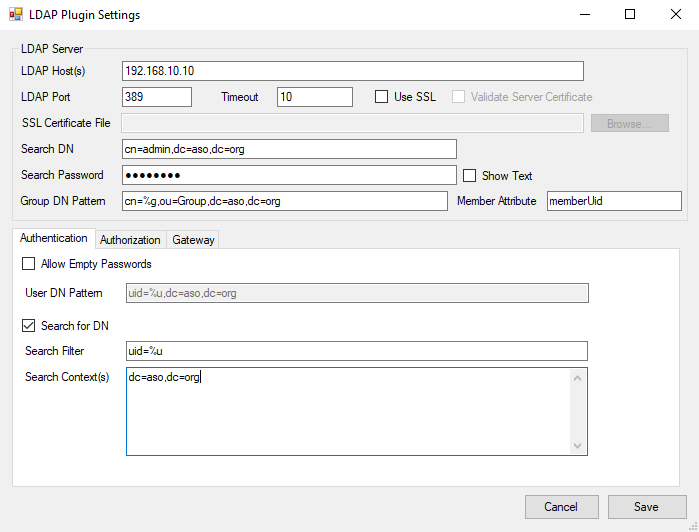Tick the Show Text checkbox
699x532 pixels.
tap(469, 175)
